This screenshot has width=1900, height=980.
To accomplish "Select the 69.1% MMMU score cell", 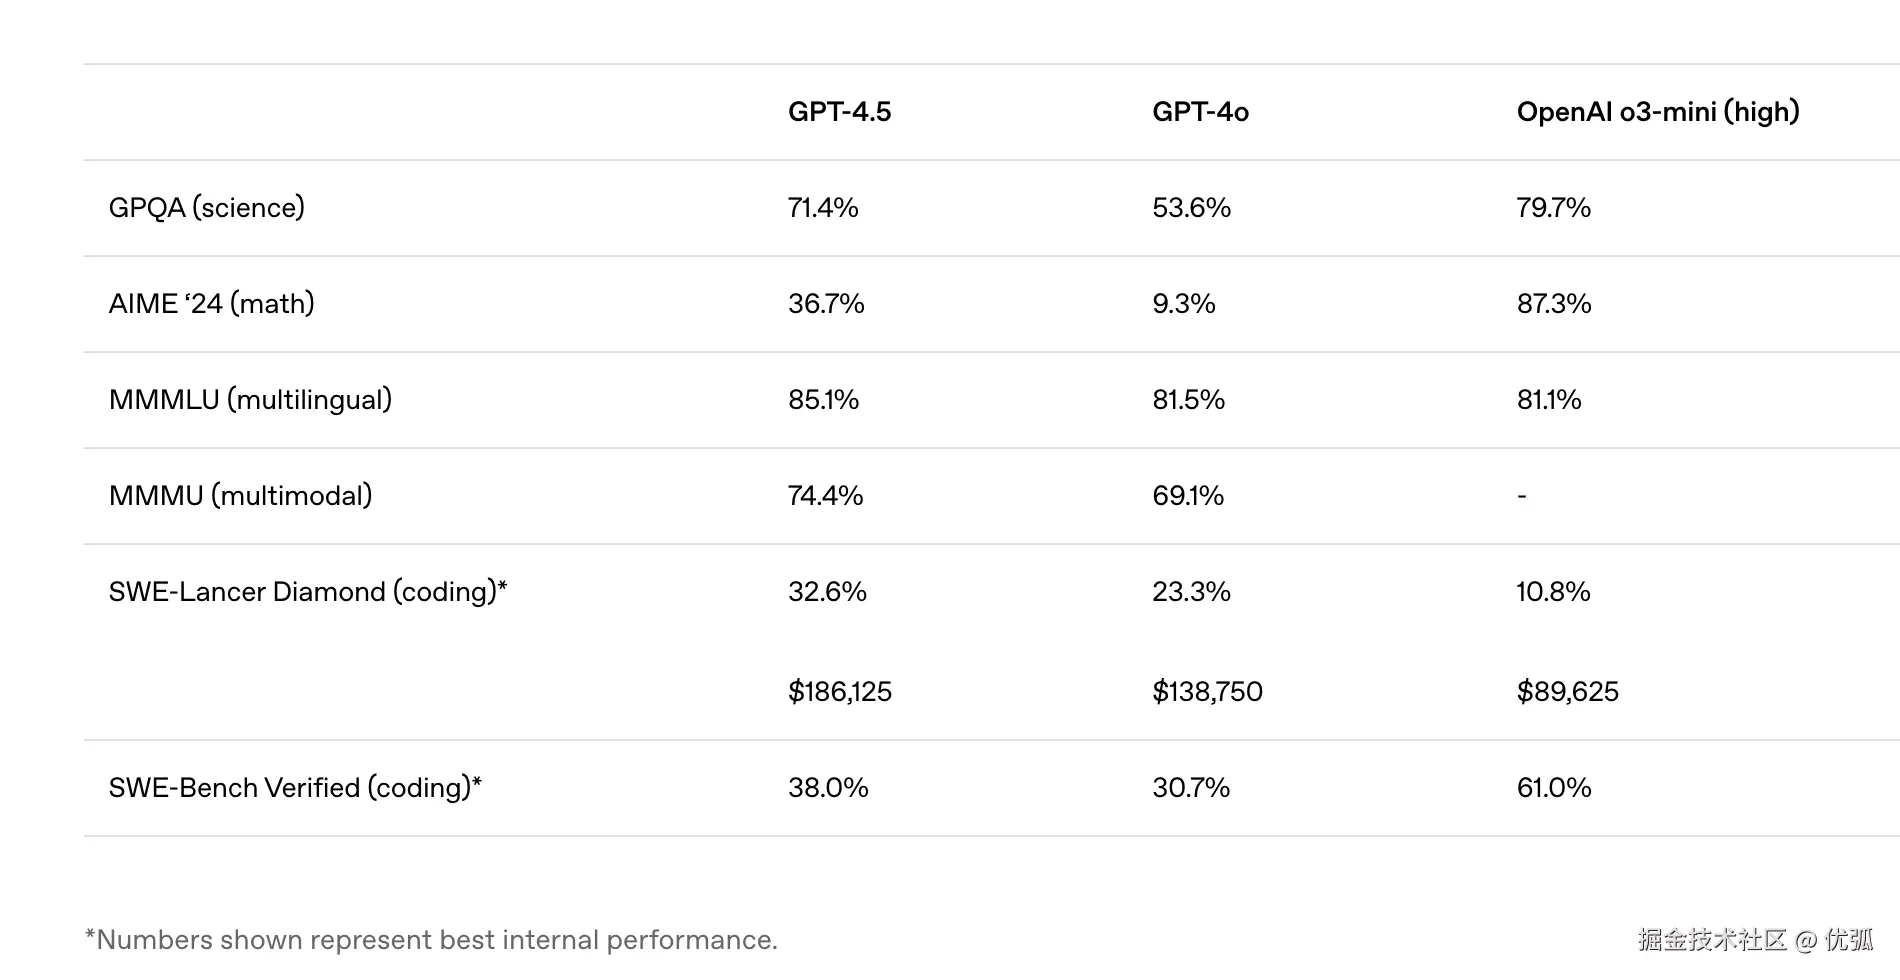I will [x=1187, y=495].
